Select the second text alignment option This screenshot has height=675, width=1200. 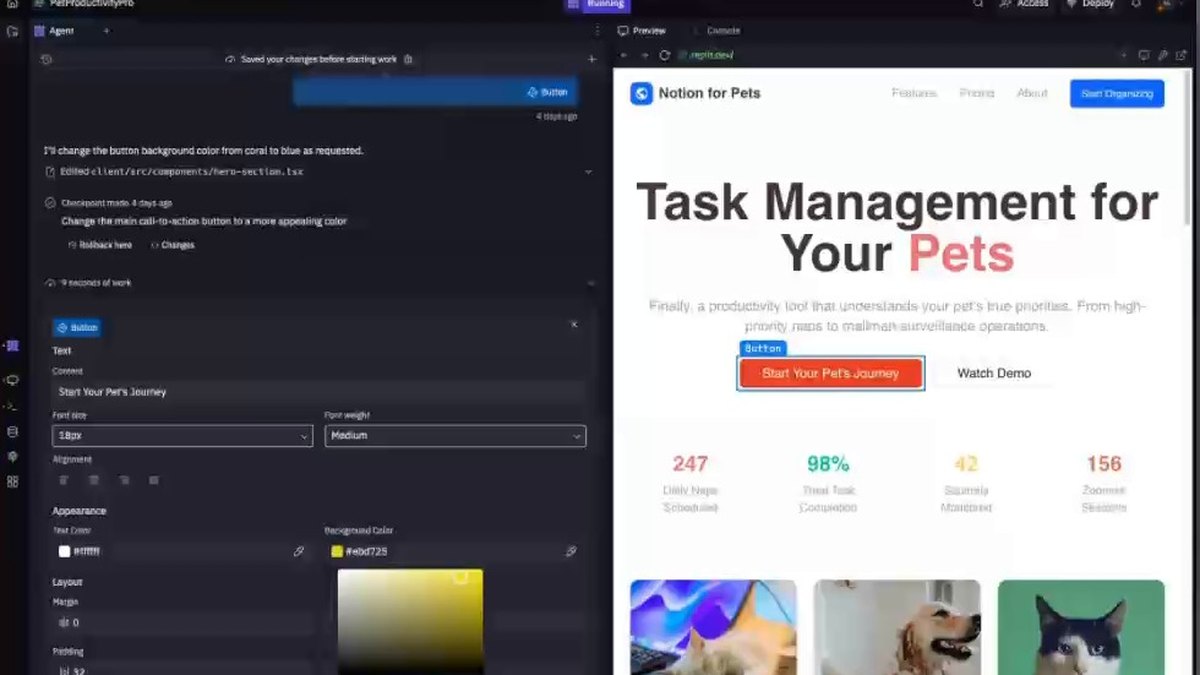(94, 480)
